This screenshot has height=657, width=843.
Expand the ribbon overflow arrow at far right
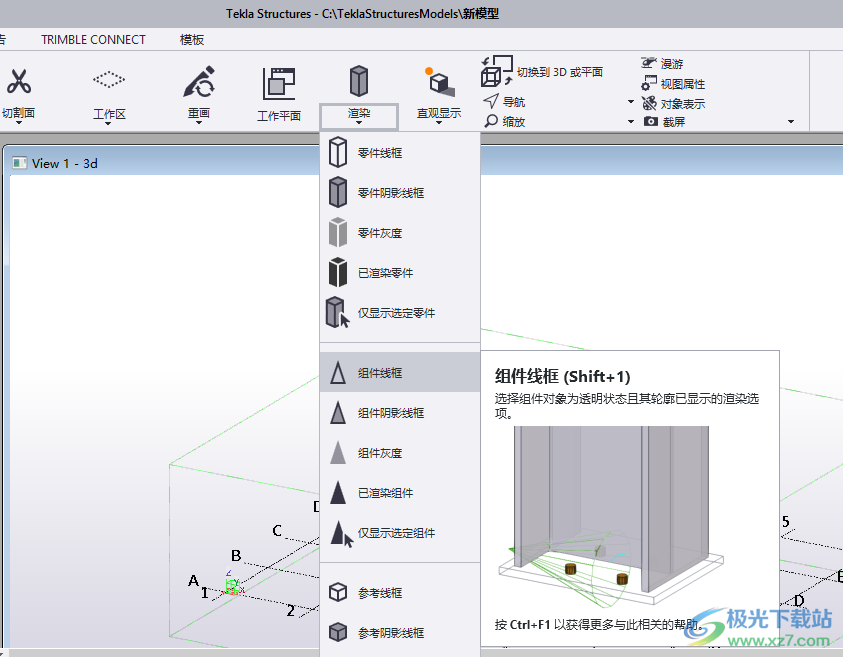(x=791, y=122)
